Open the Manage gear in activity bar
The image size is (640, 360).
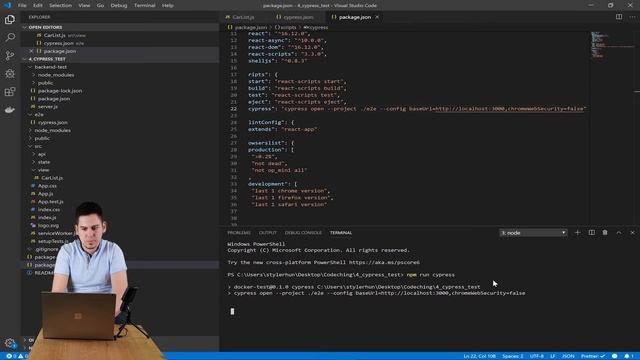tap(10, 343)
